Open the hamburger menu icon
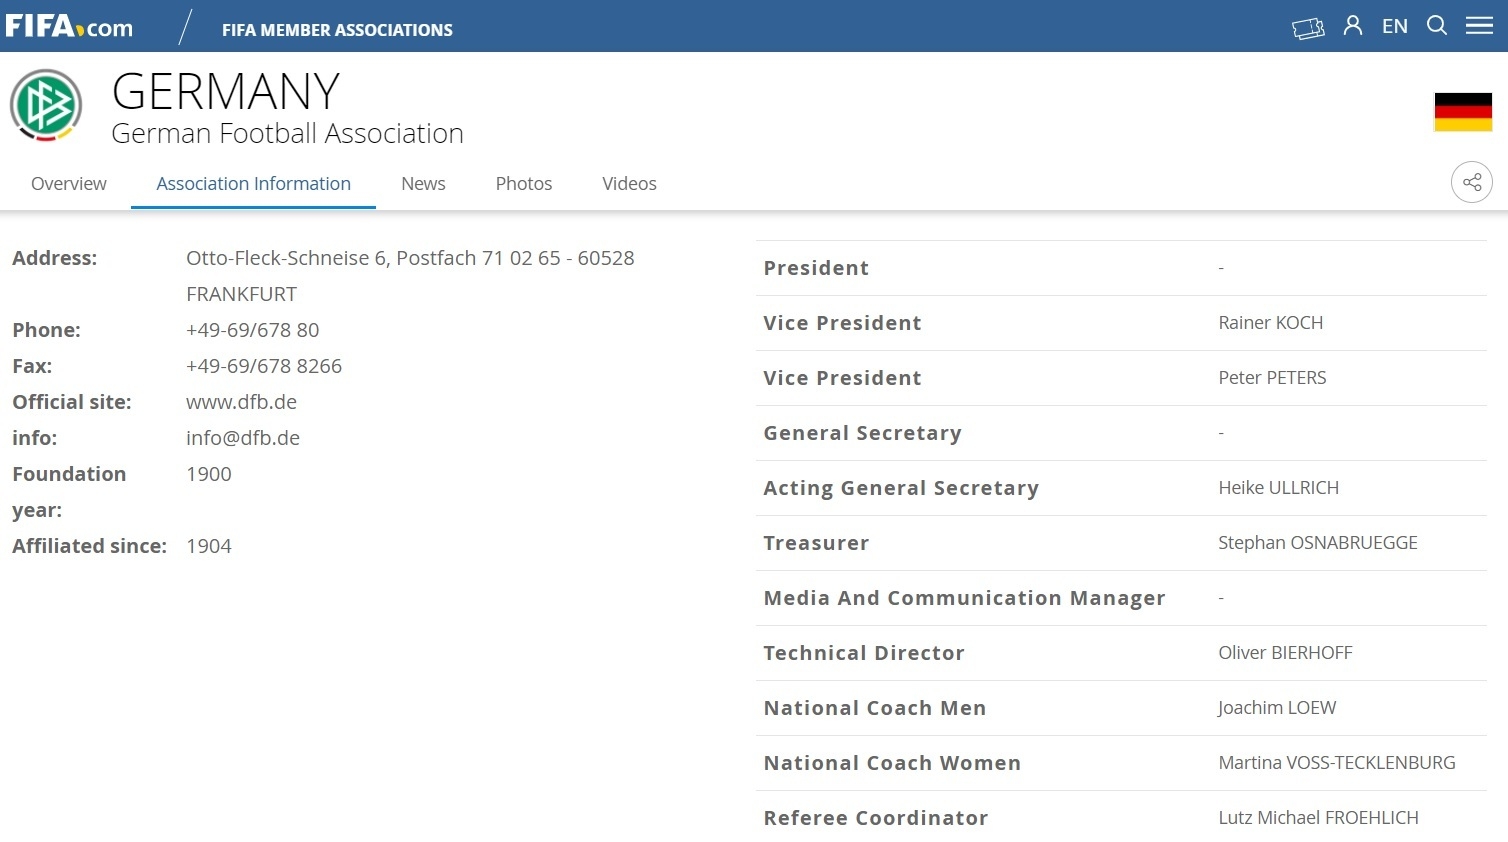 coord(1479,26)
